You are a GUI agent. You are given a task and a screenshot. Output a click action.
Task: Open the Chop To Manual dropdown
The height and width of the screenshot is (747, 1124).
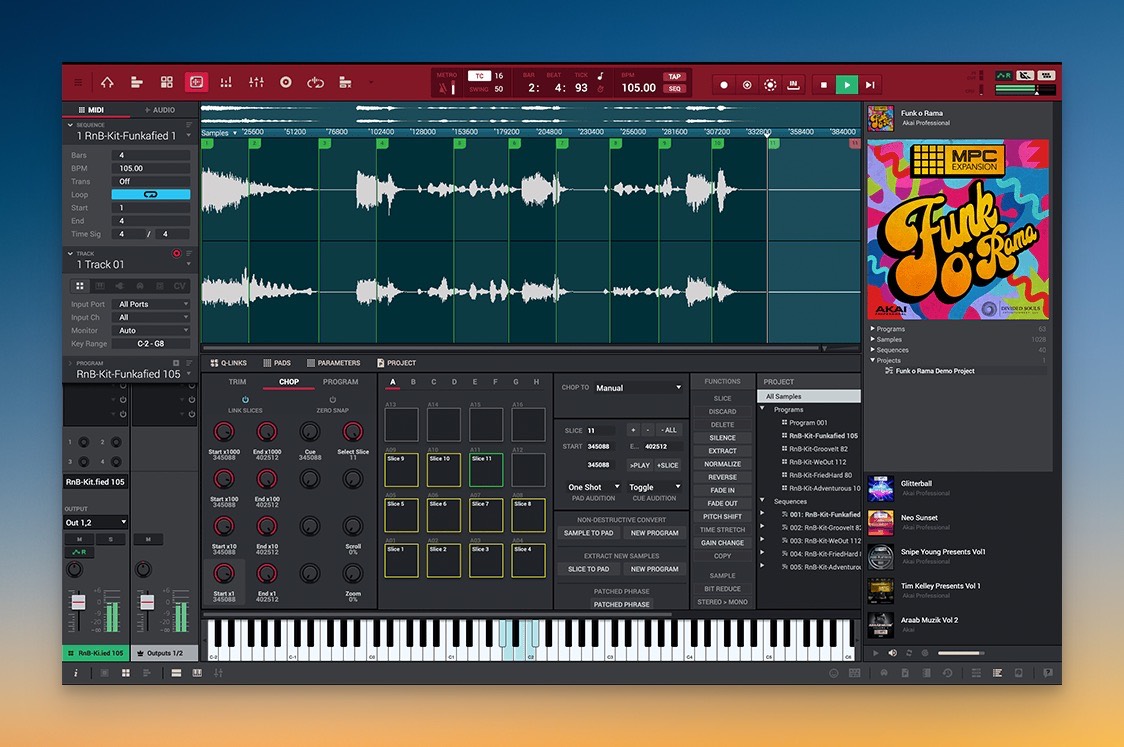point(638,387)
